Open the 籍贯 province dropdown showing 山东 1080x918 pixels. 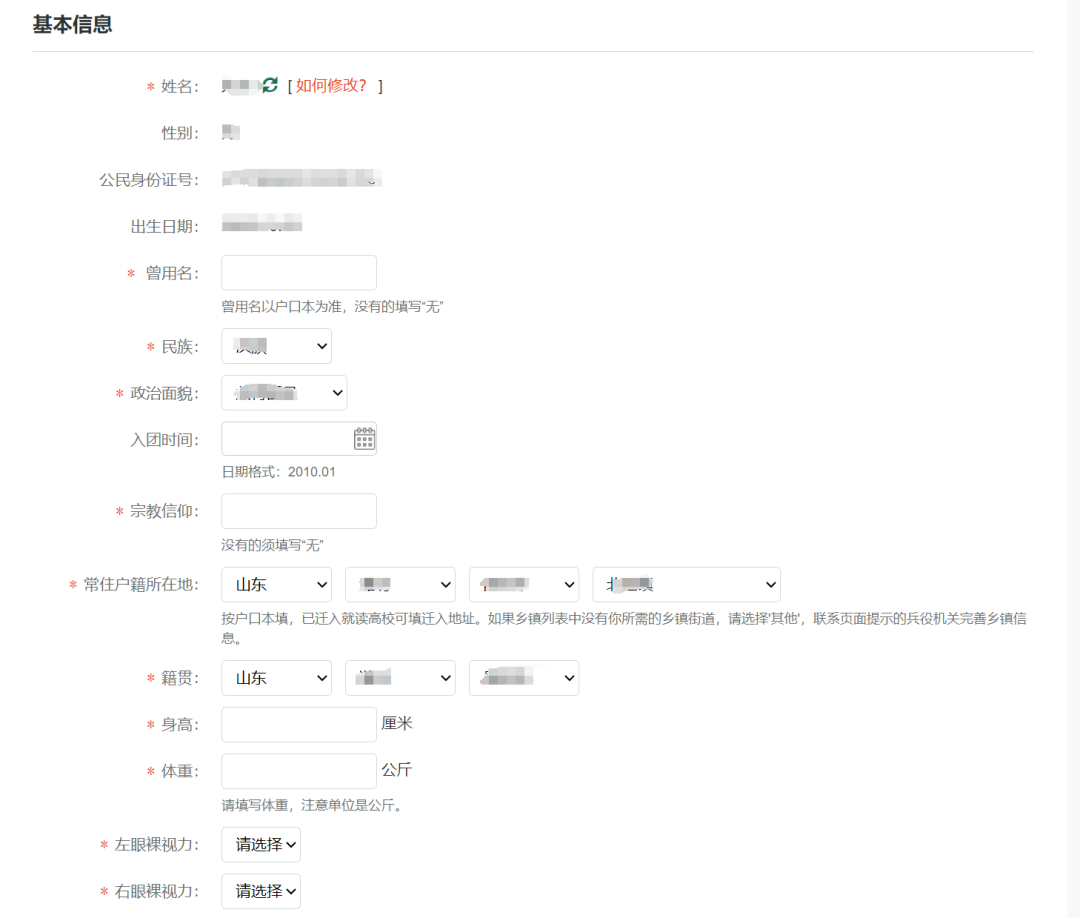pos(276,678)
